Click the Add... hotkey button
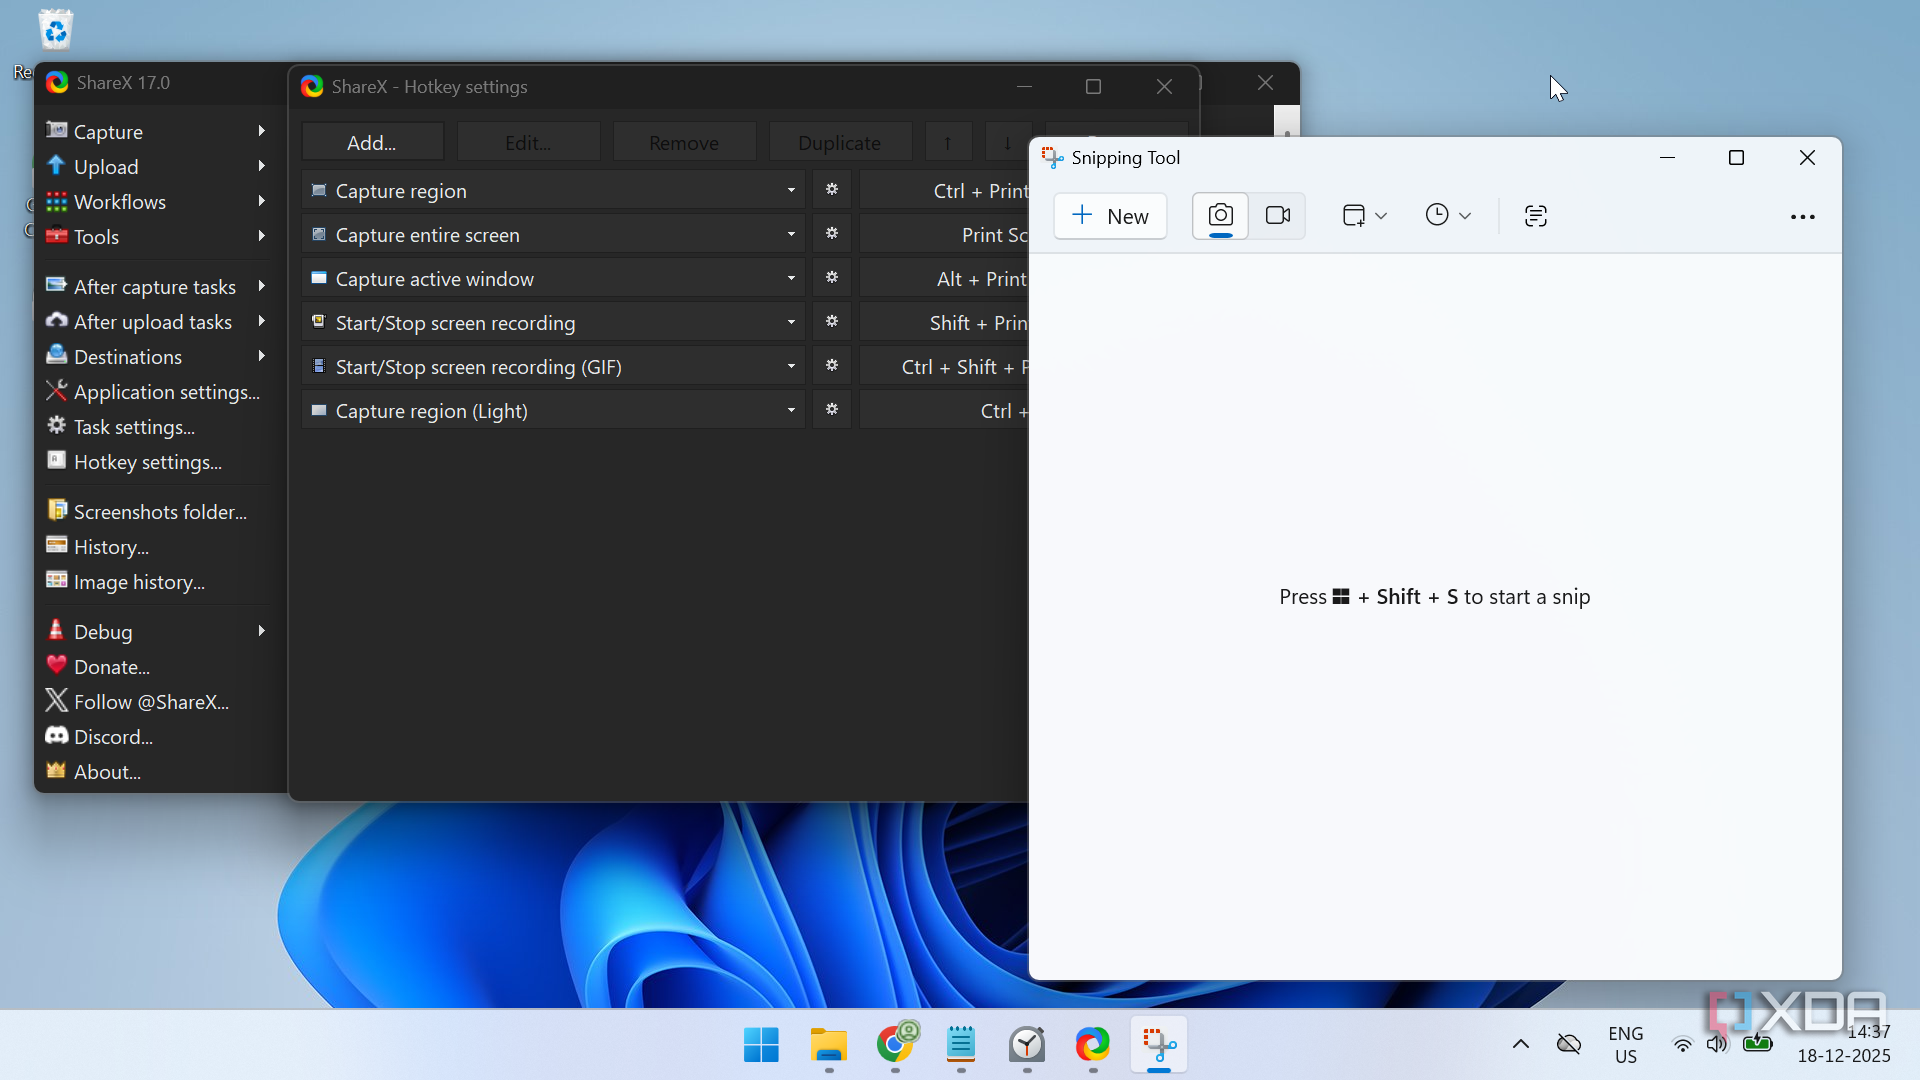Screen dimensions: 1920x1080 [x=372, y=142]
